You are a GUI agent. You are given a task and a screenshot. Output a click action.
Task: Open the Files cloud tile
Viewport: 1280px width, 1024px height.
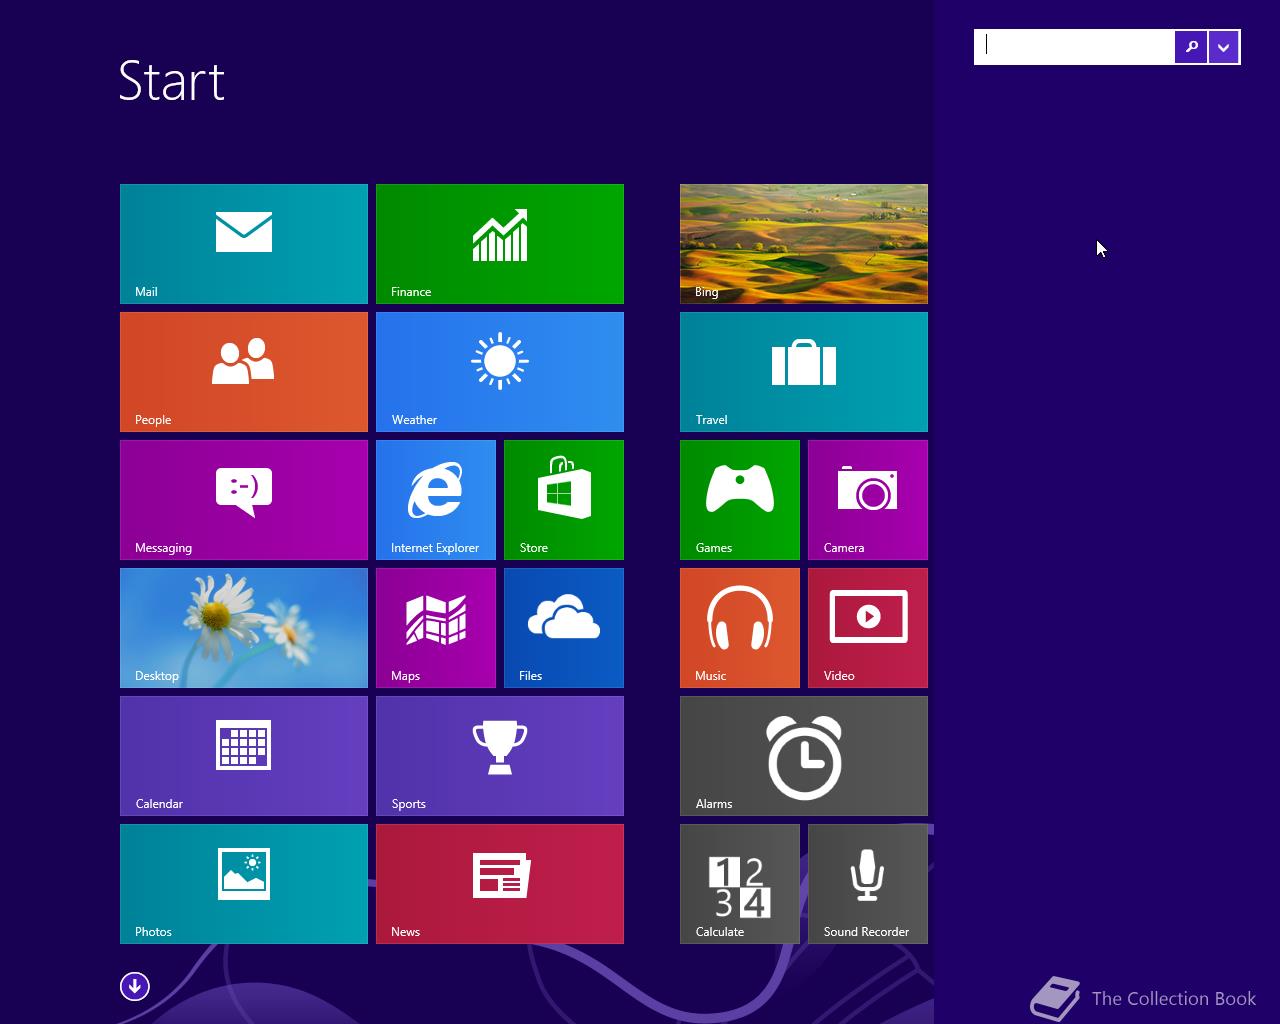point(564,628)
